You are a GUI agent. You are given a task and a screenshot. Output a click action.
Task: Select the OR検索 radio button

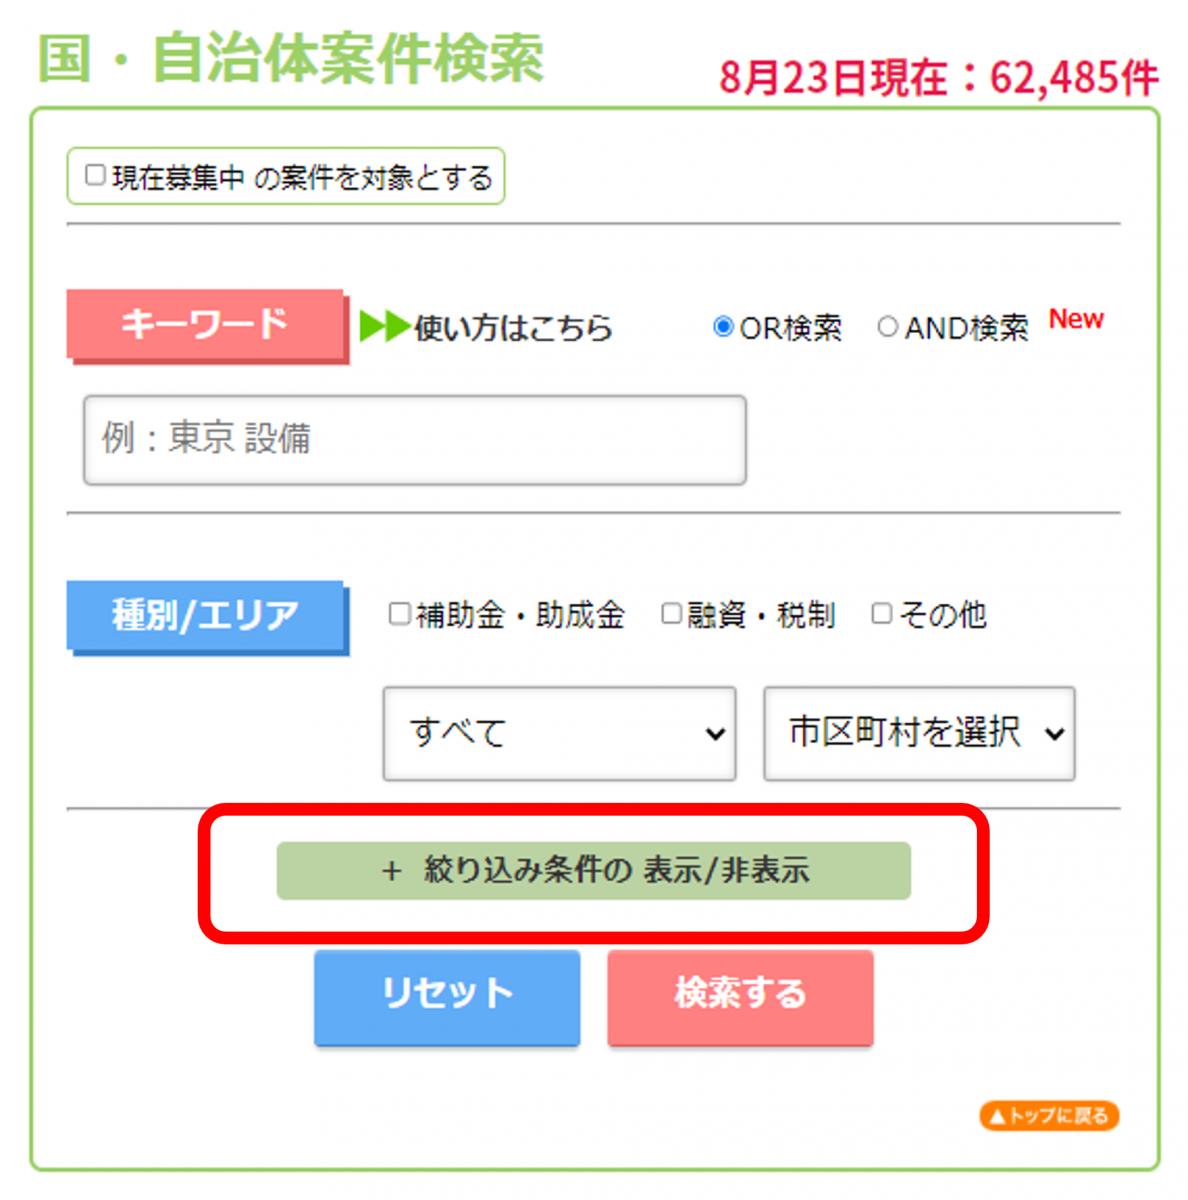tap(722, 326)
